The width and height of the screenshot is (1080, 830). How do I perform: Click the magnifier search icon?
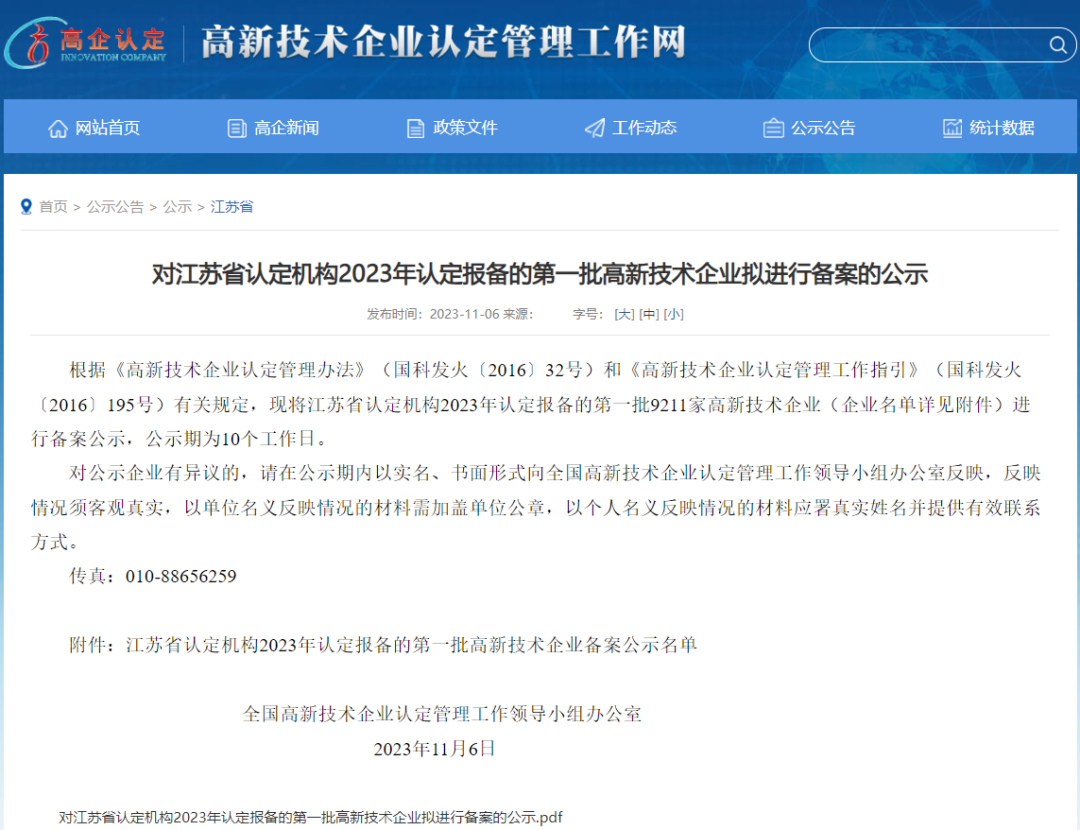(x=1056, y=45)
